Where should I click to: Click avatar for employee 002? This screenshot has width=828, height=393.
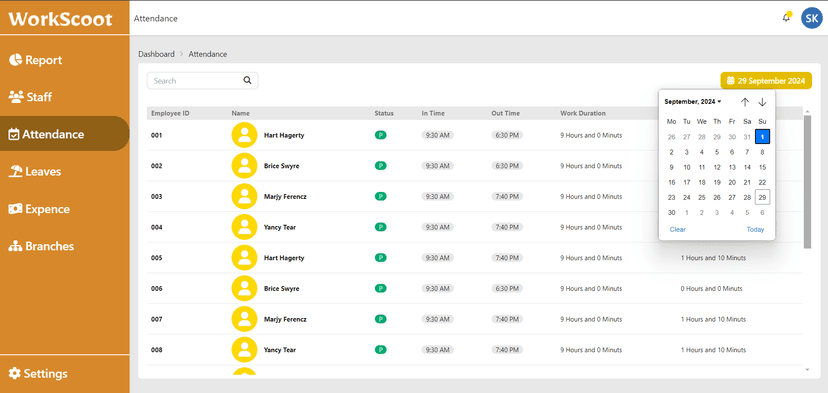pyautogui.click(x=244, y=166)
